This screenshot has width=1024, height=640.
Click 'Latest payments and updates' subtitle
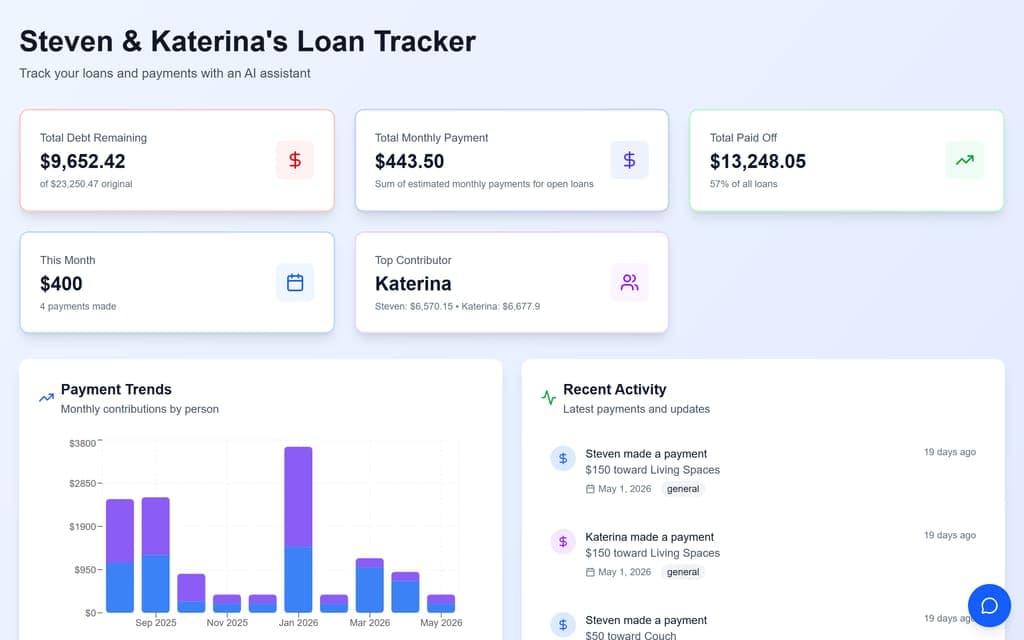point(636,409)
